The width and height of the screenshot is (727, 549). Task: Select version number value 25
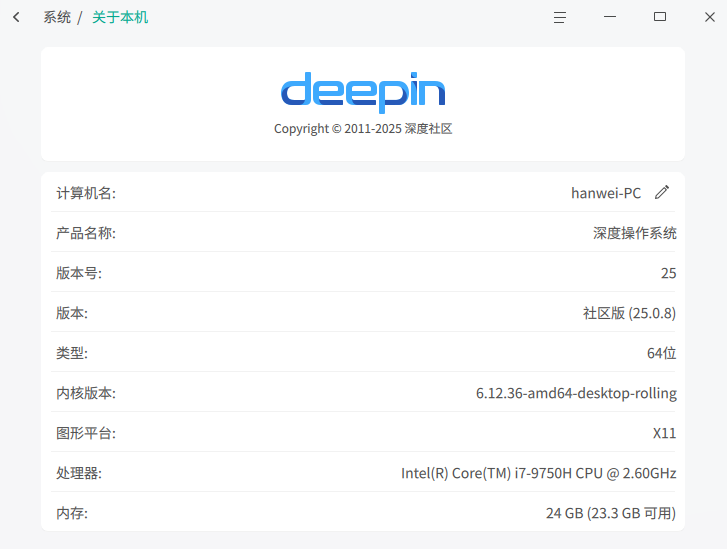click(669, 273)
